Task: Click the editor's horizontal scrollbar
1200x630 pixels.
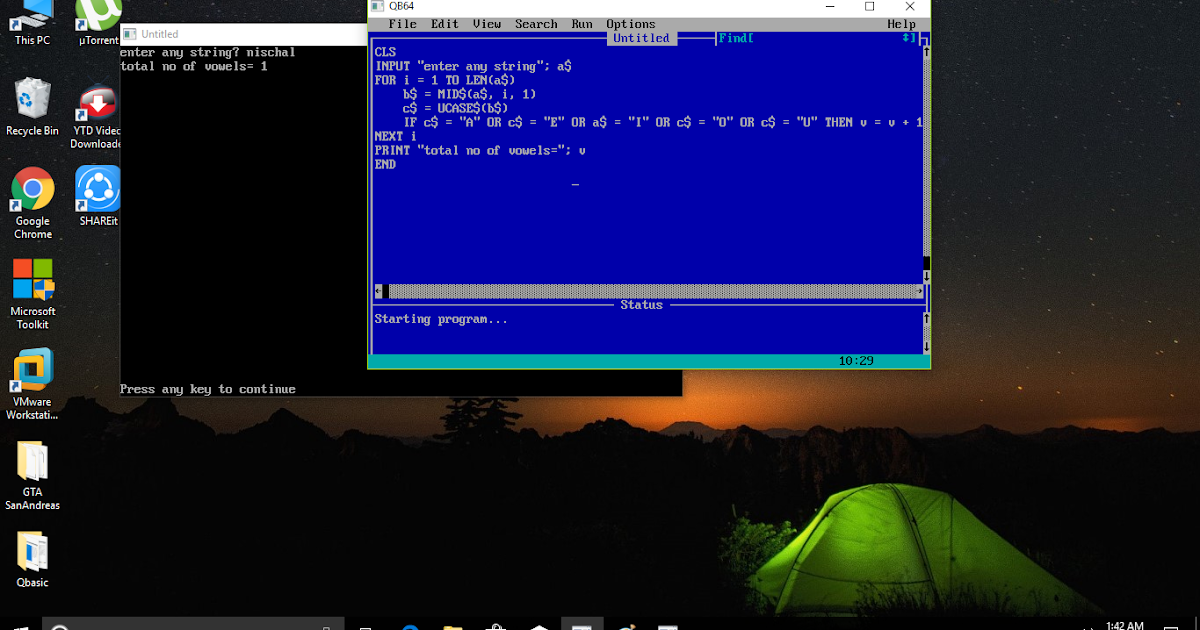Action: [650, 291]
